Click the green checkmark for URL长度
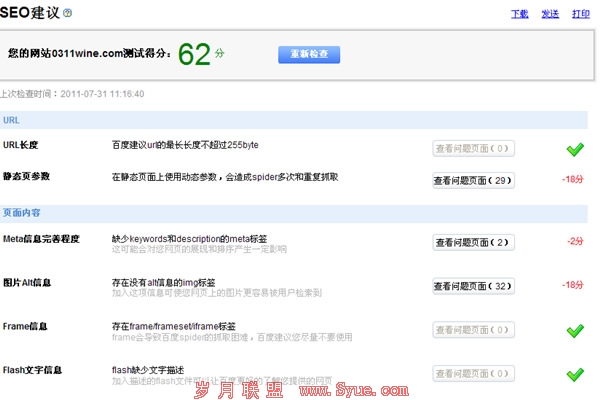 (x=574, y=149)
